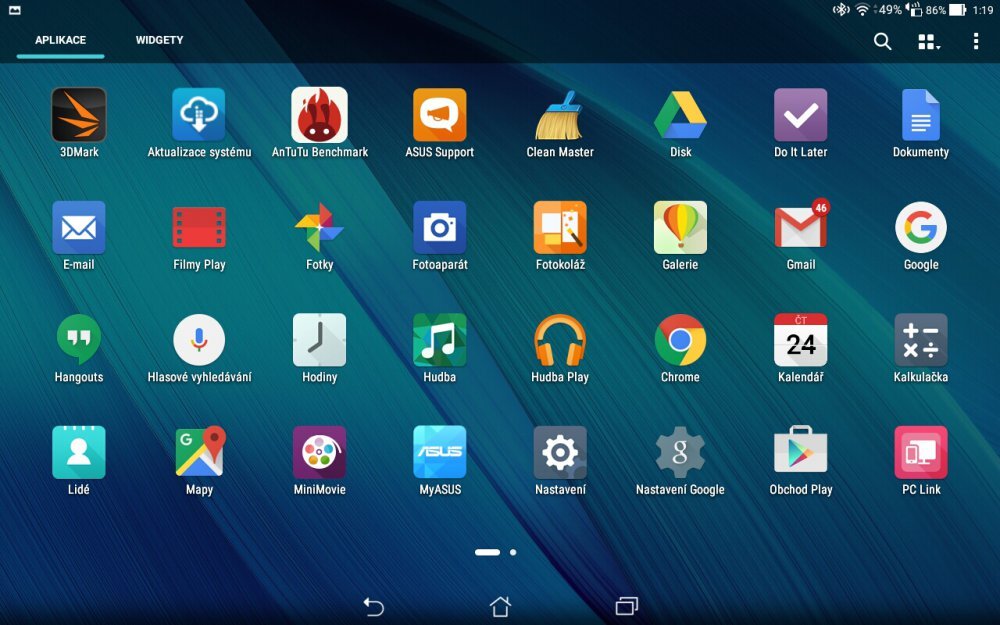This screenshot has width=1000, height=625.
Task: Jump to the second page indicator dot
Action: [511, 551]
